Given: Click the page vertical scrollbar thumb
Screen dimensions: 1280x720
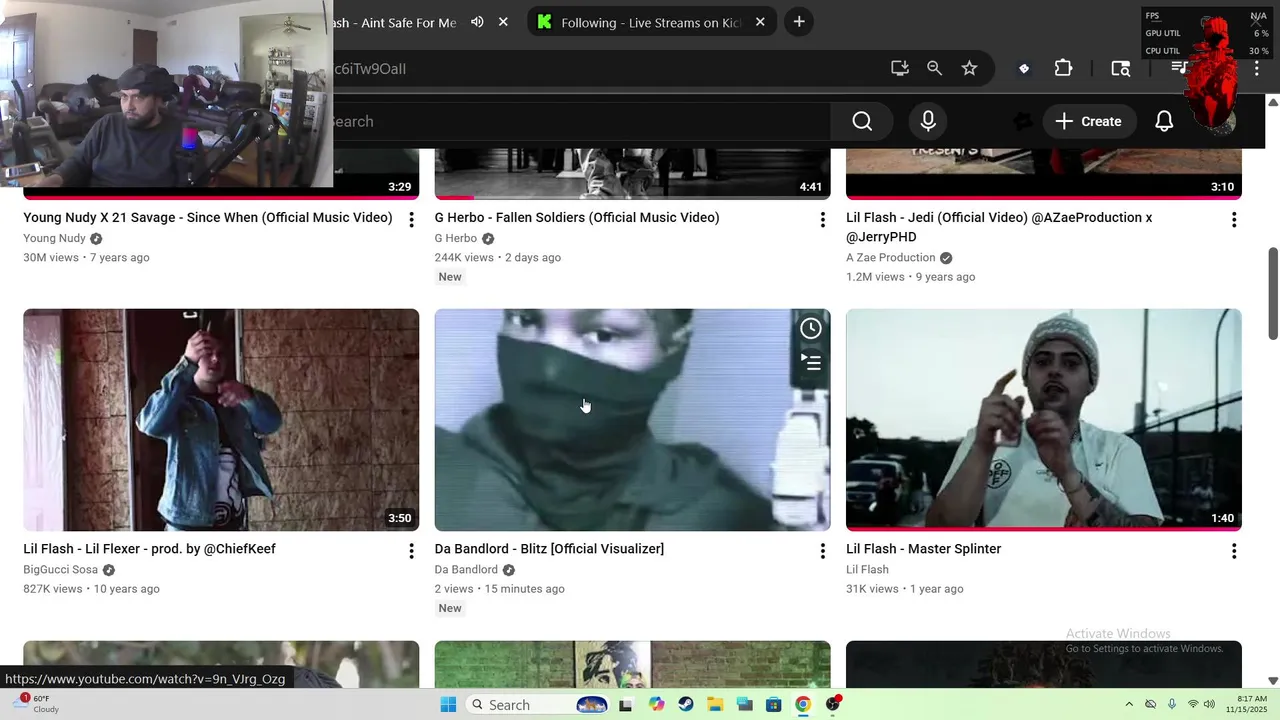Looking at the screenshot, I should [x=1273, y=293].
